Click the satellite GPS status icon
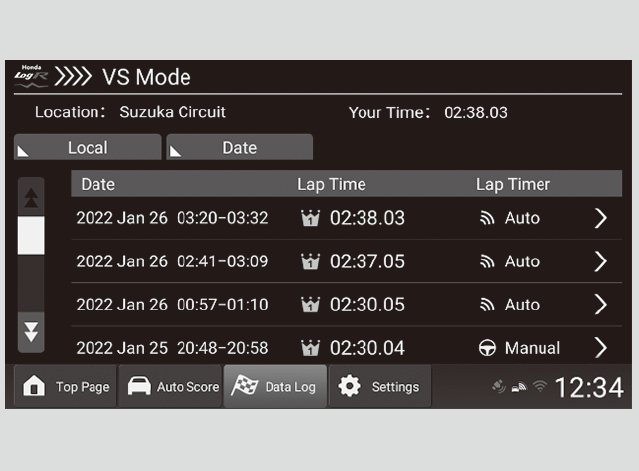Image resolution: width=639 pixels, height=471 pixels. pyautogui.click(x=498, y=387)
